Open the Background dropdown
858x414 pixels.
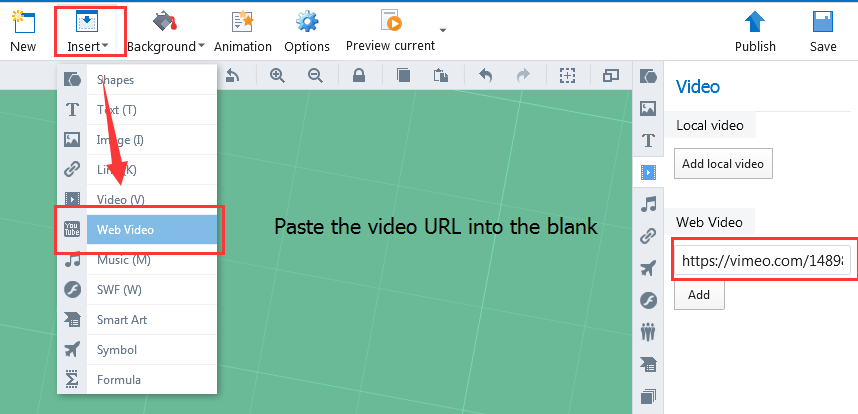166,32
